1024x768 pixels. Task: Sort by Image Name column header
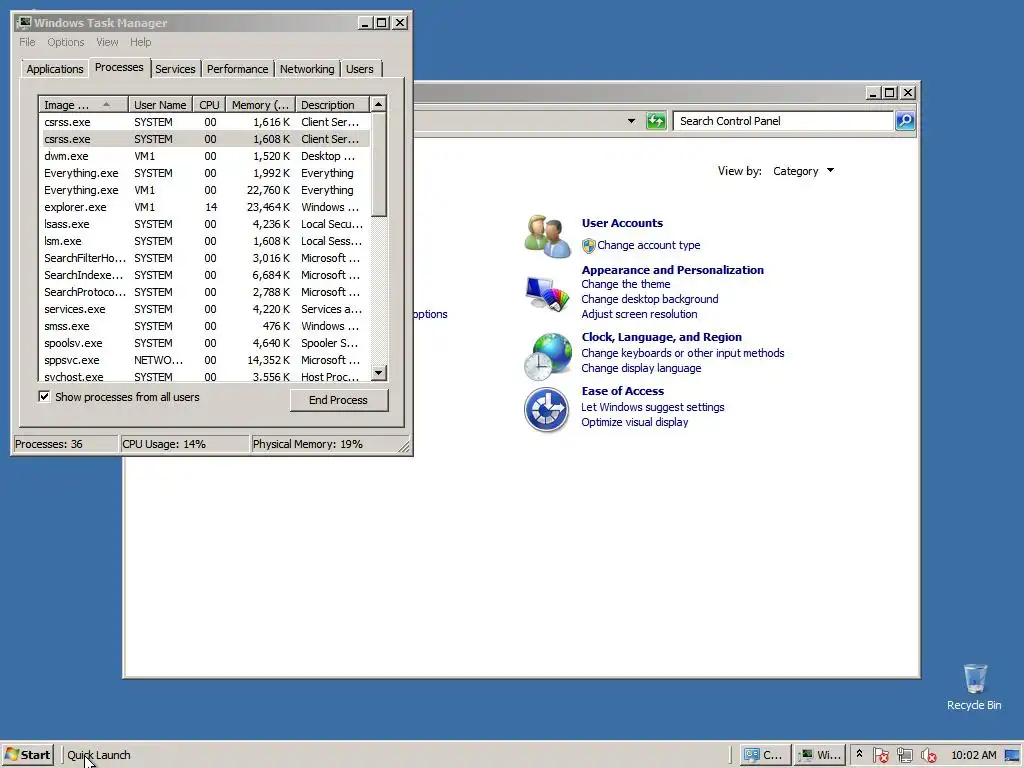83,104
